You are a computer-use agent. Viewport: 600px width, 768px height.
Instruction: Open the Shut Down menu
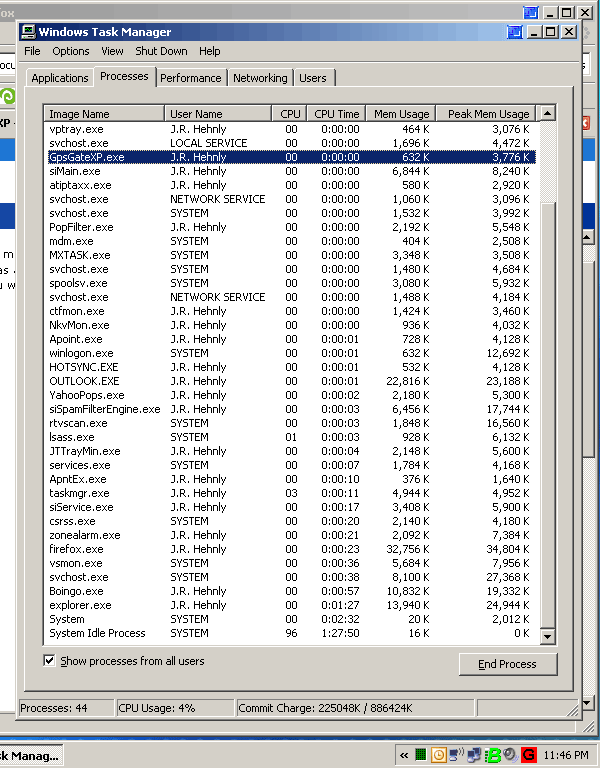point(161,51)
